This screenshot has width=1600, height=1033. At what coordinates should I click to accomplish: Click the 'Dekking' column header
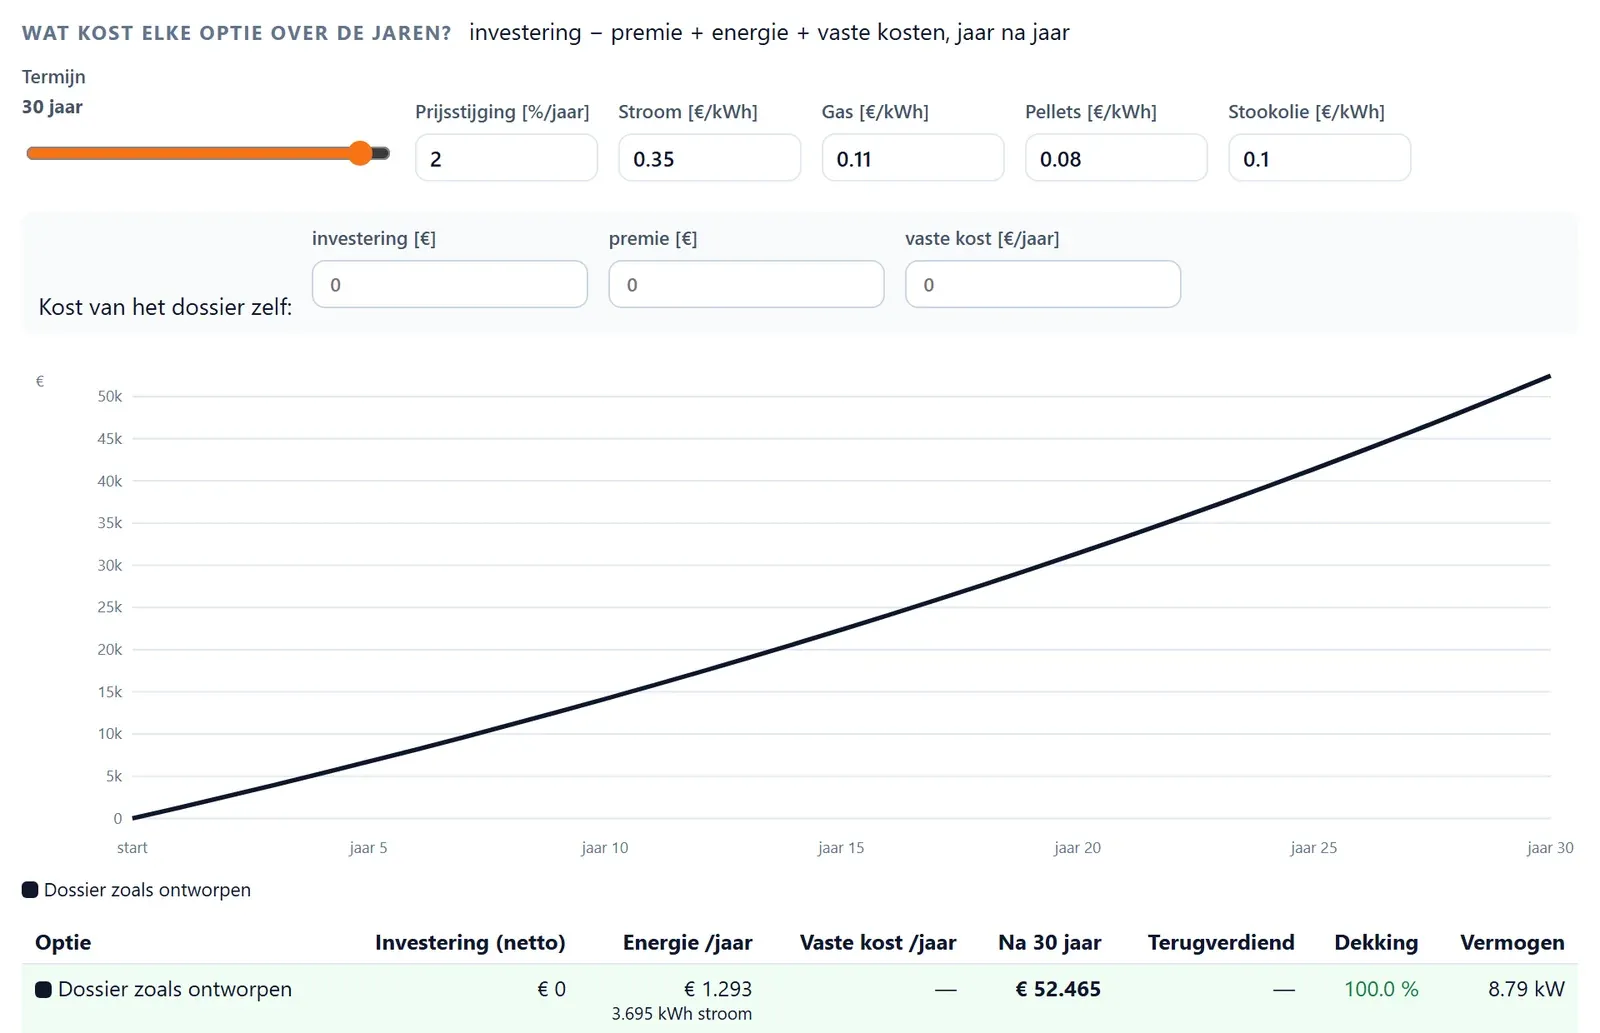1376,942
